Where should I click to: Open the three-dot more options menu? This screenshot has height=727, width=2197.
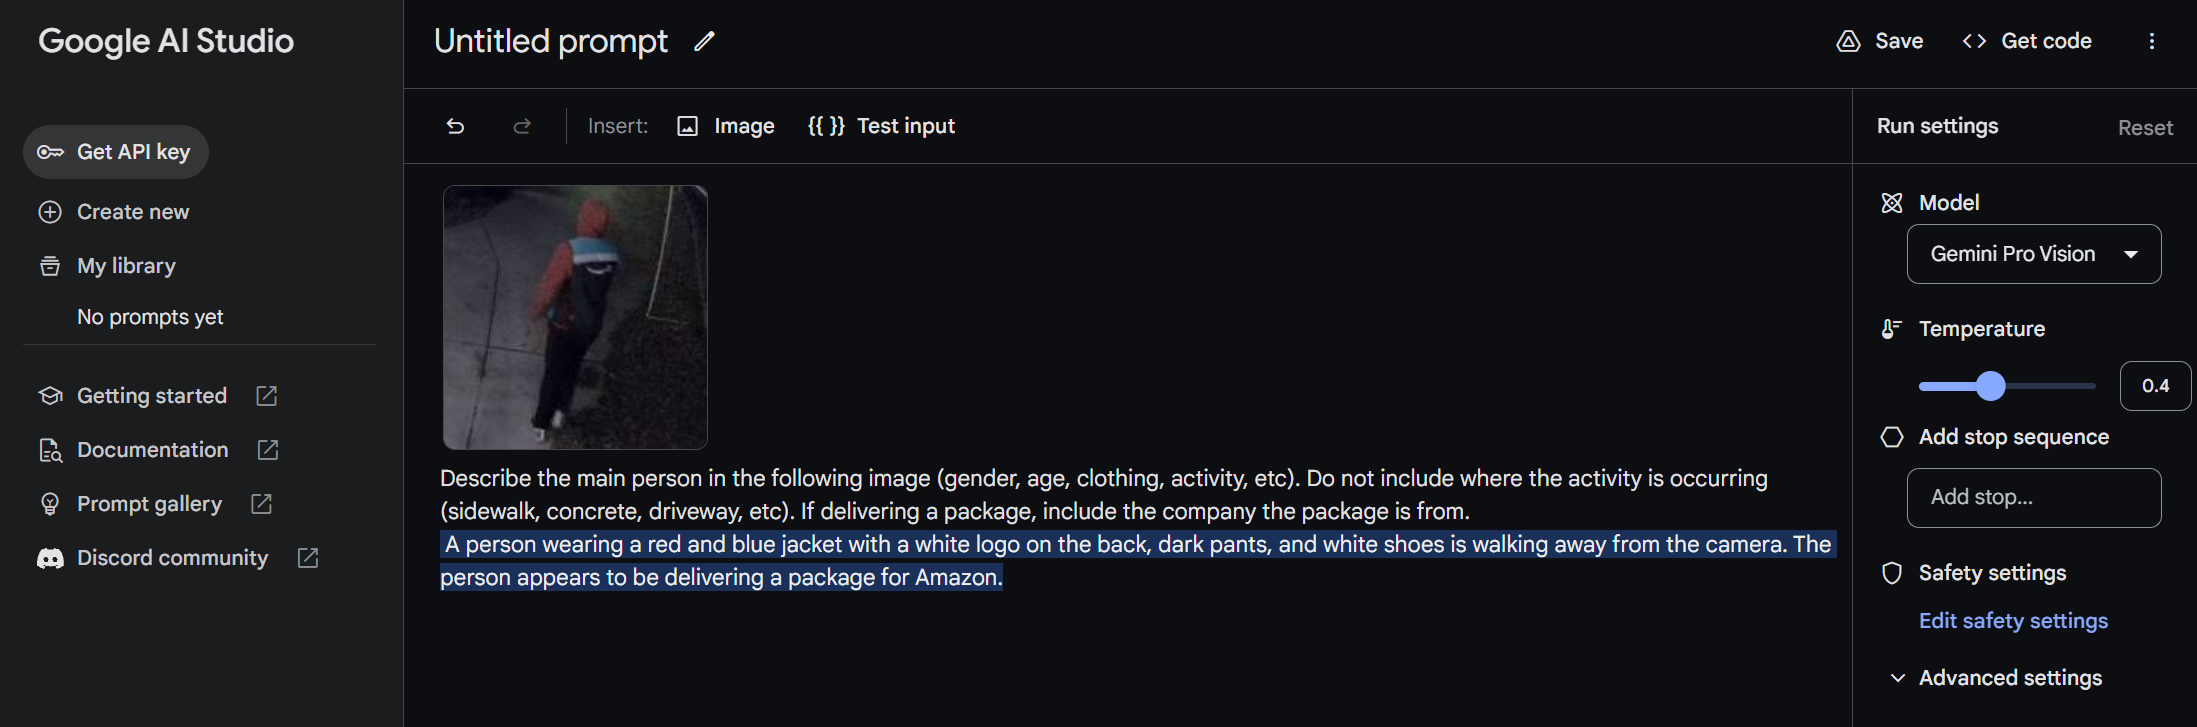(x=2152, y=41)
